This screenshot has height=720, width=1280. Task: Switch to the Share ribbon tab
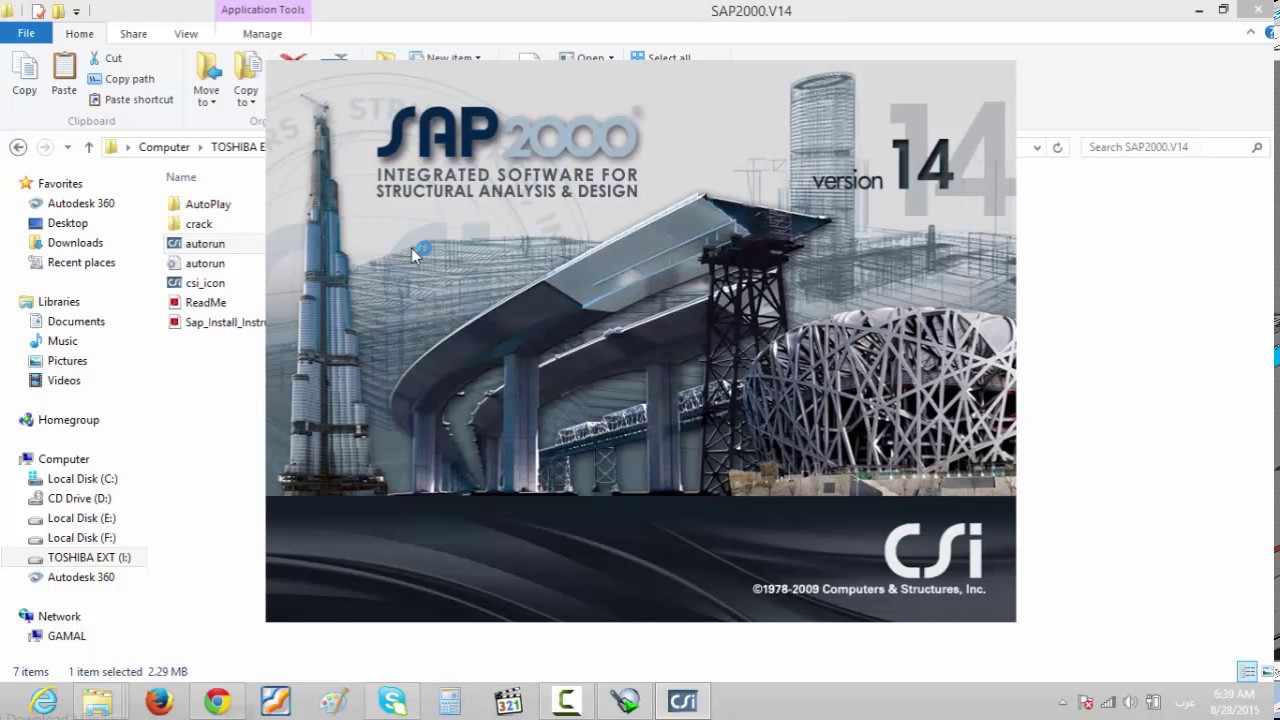133,34
